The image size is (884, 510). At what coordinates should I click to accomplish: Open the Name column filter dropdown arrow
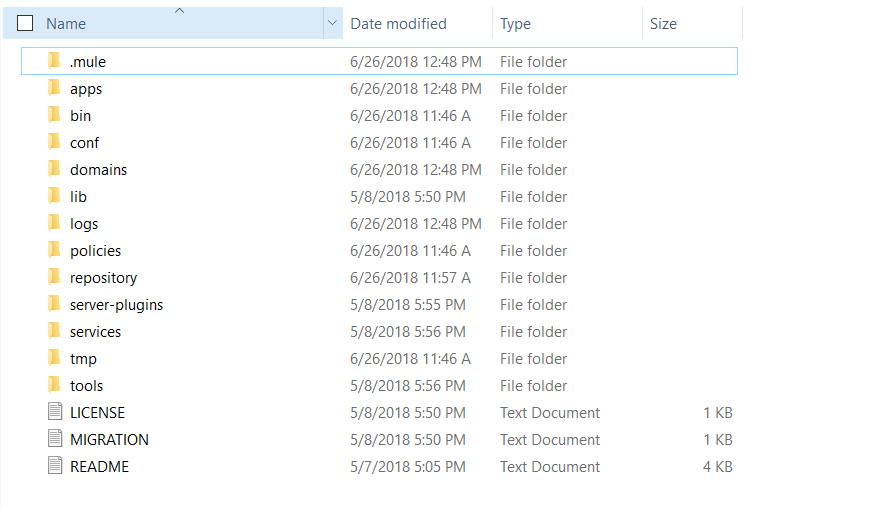(333, 23)
